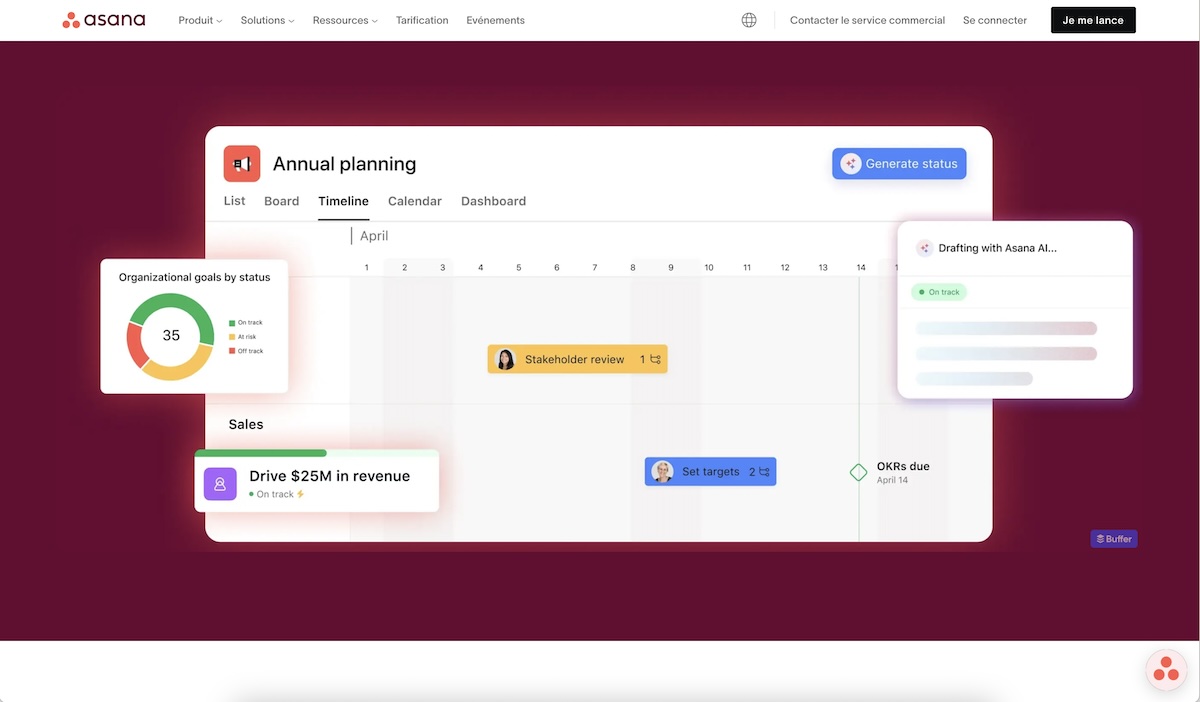
Task: Click the Annual planning project icon
Action: click(241, 163)
